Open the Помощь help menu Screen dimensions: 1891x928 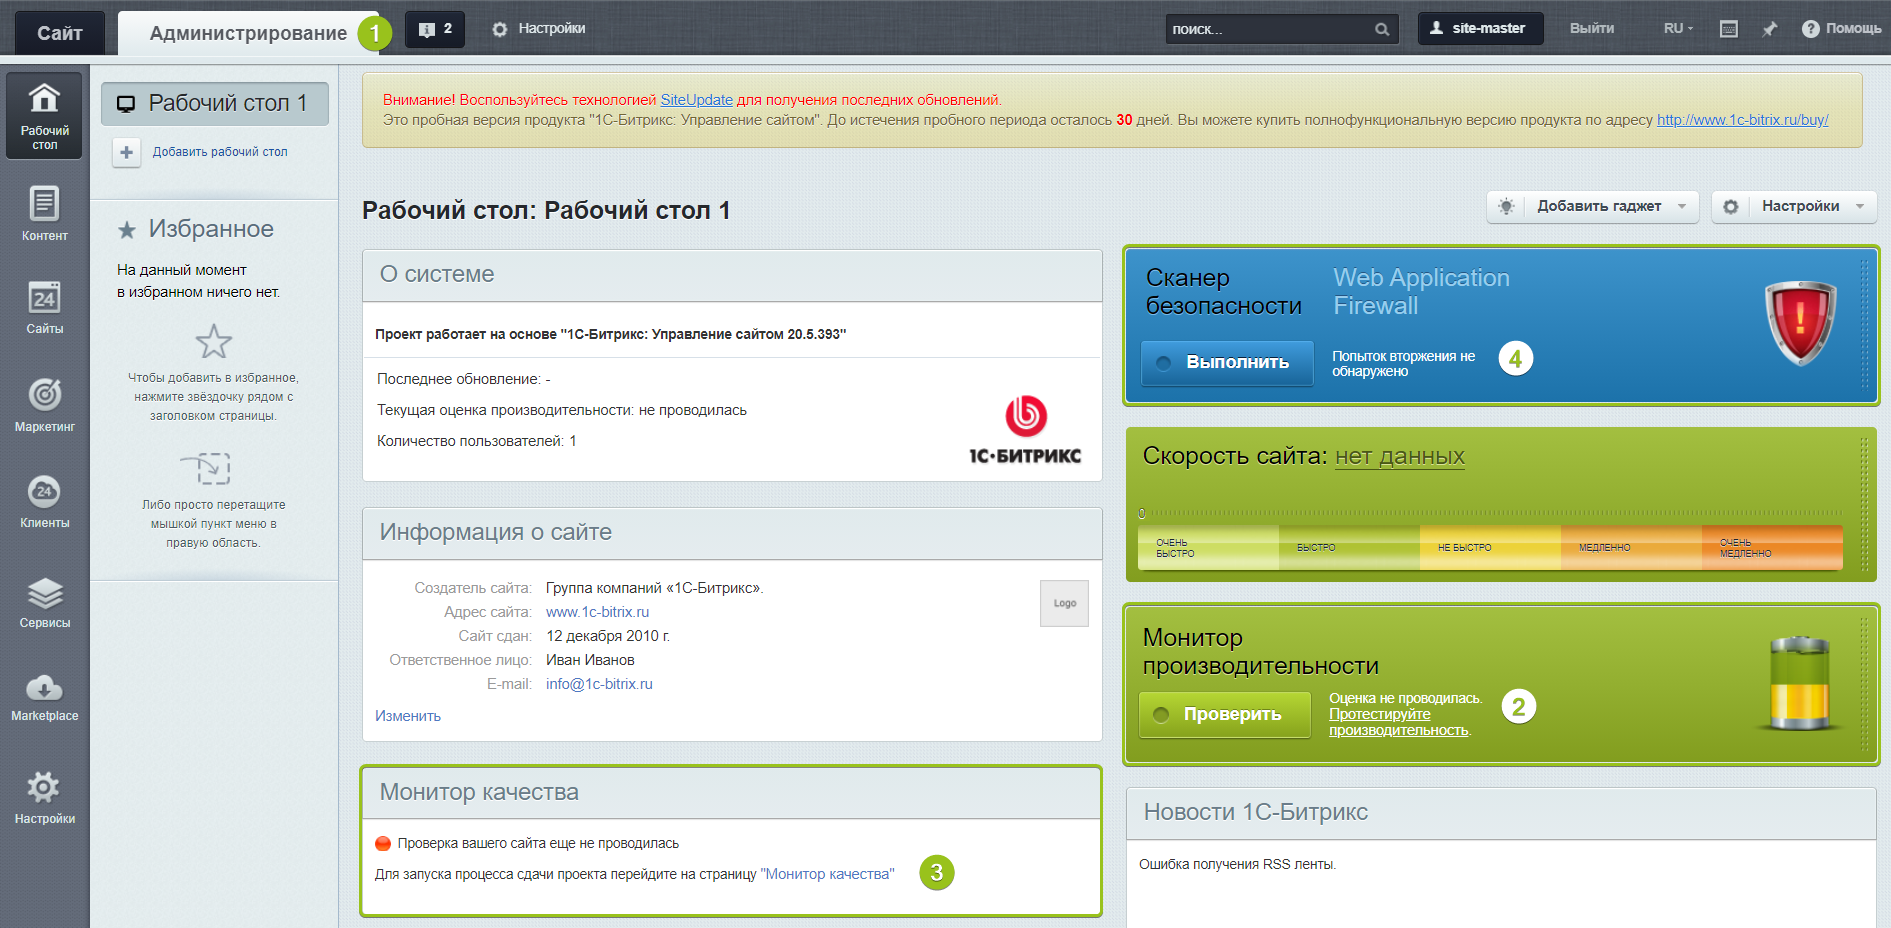[1841, 29]
